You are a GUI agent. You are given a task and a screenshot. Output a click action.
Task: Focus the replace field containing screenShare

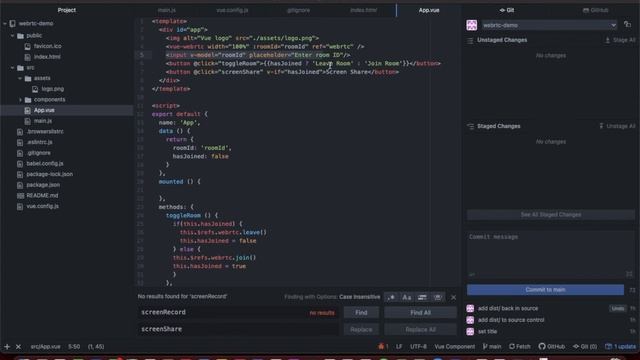238,329
